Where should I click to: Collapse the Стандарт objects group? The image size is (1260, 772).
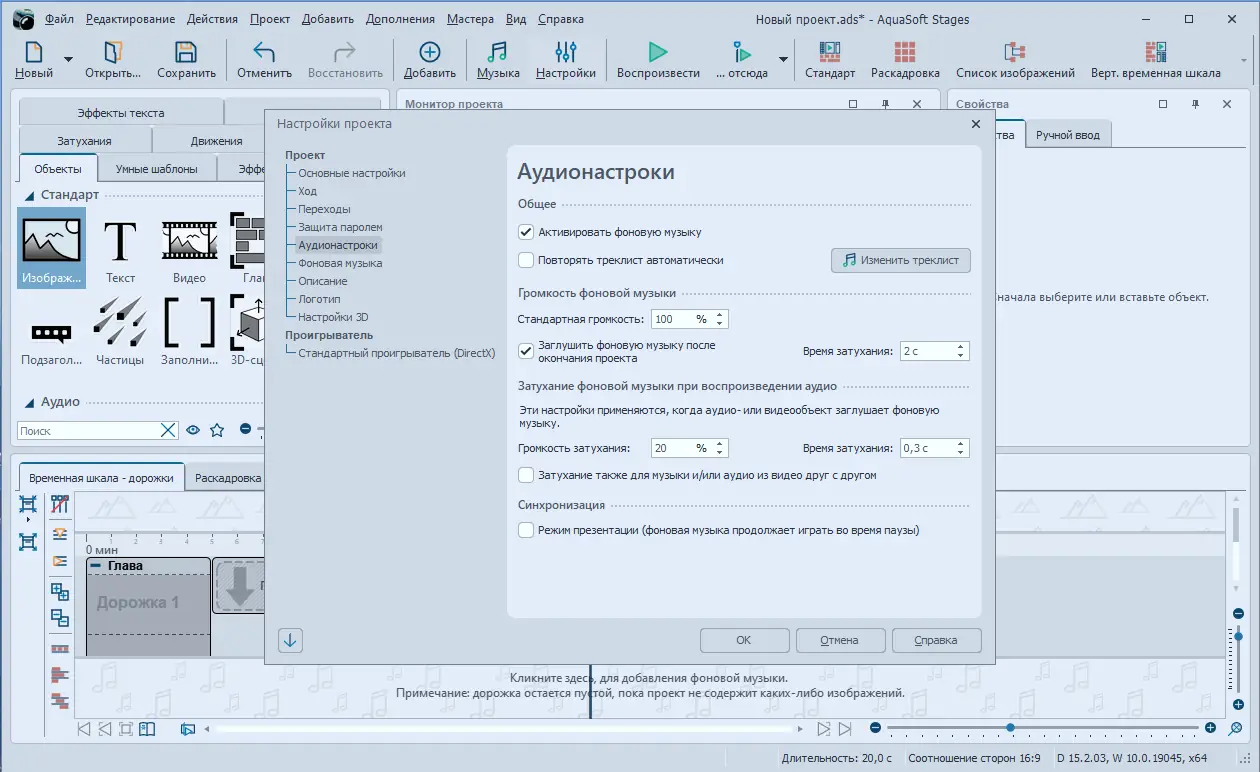(30, 196)
